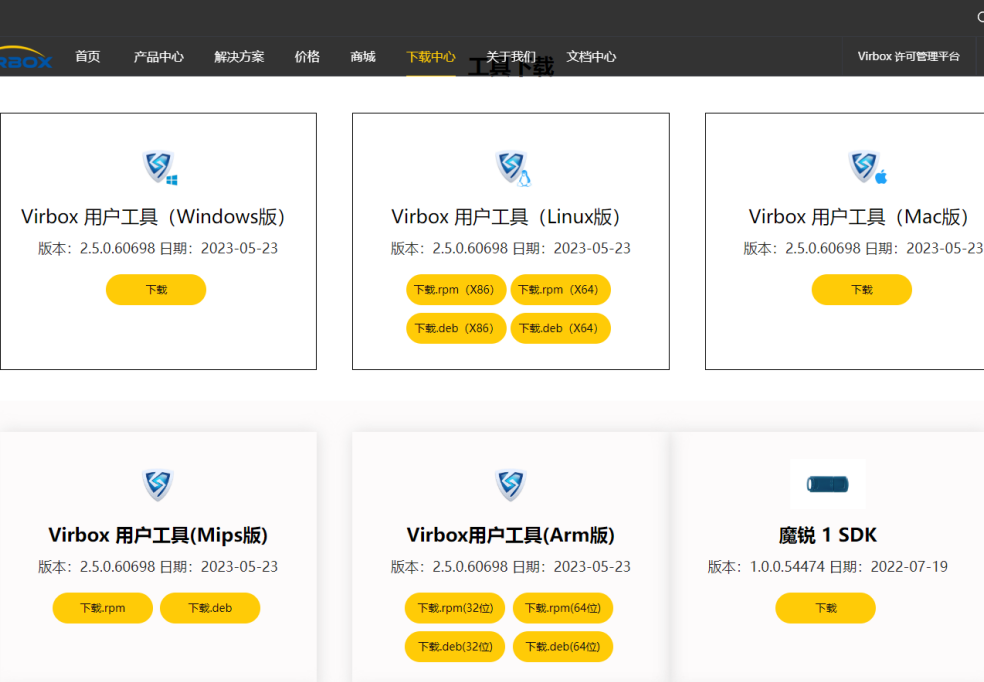Open the 关于我们 menu item
The height and width of the screenshot is (682, 984).
(x=511, y=56)
